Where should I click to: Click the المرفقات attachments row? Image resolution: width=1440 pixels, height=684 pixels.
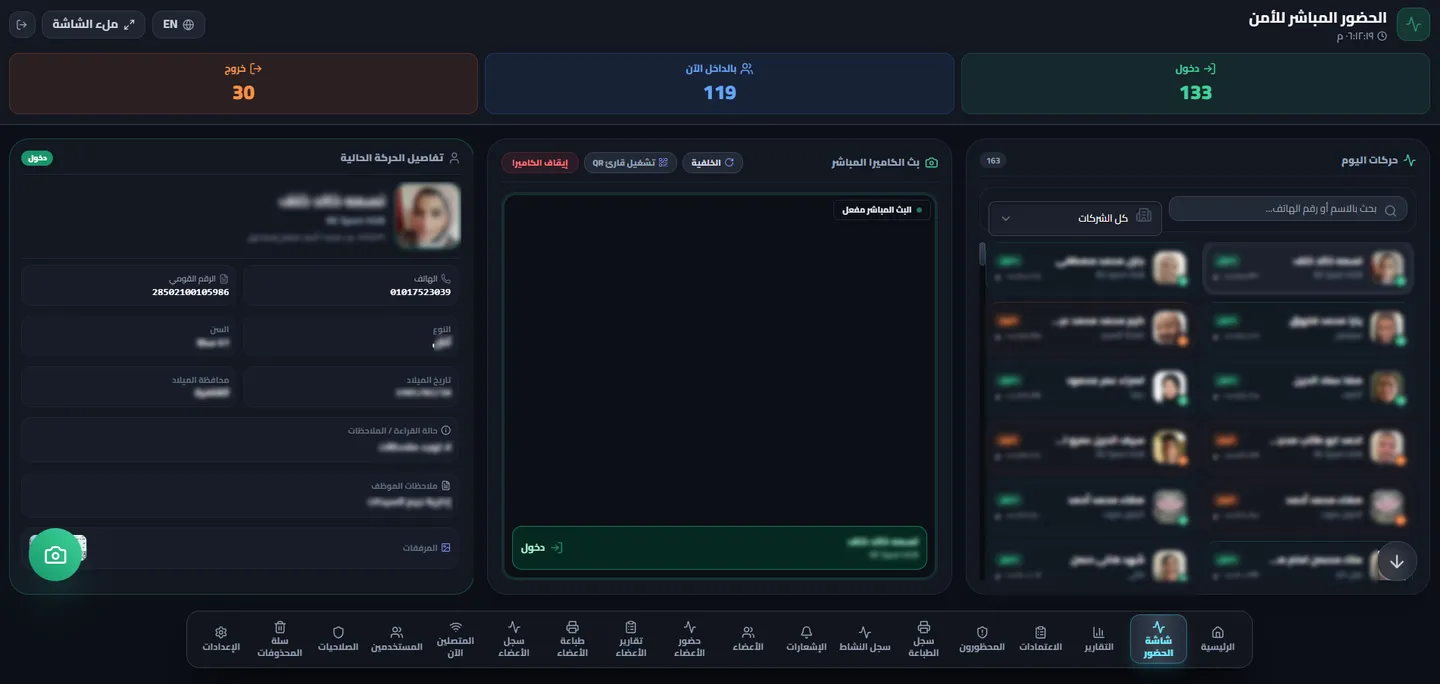(240, 548)
